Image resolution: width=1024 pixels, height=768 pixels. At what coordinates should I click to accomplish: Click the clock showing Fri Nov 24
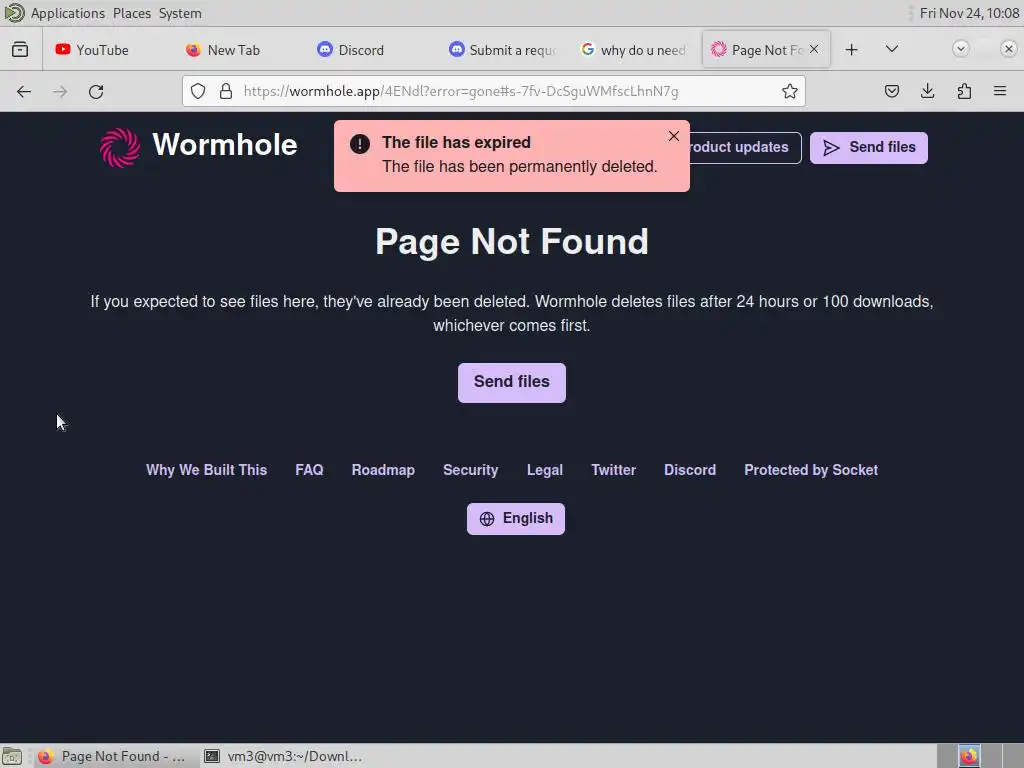tap(969, 13)
